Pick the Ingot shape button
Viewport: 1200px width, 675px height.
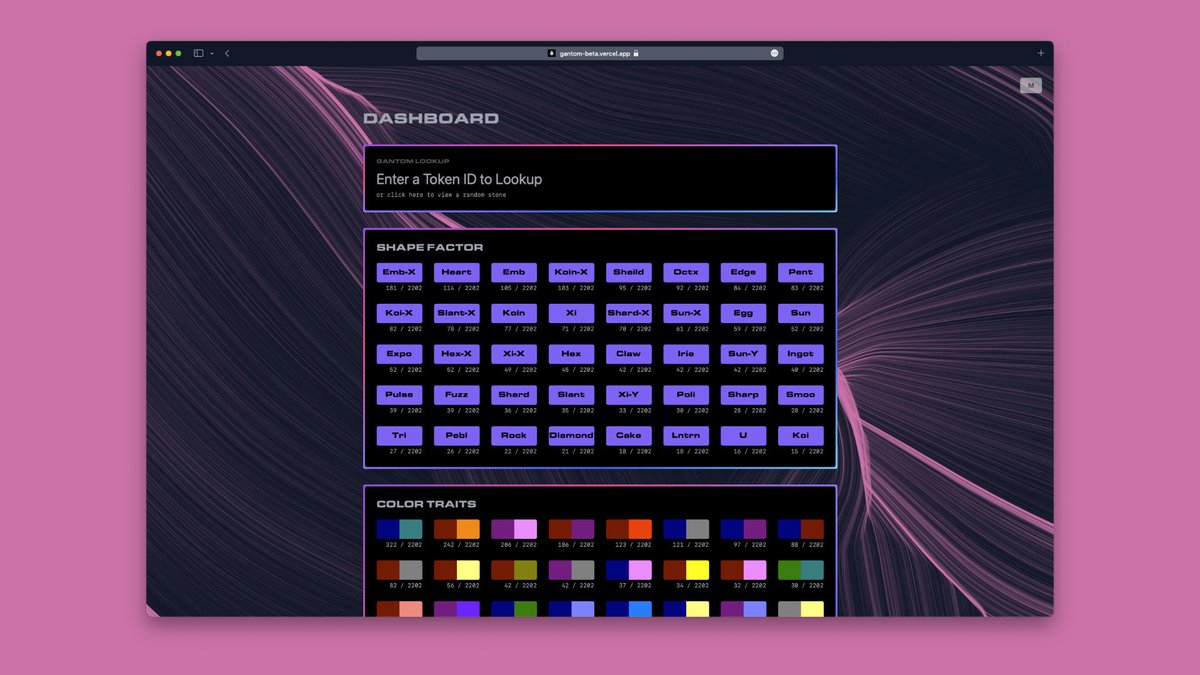[801, 354]
